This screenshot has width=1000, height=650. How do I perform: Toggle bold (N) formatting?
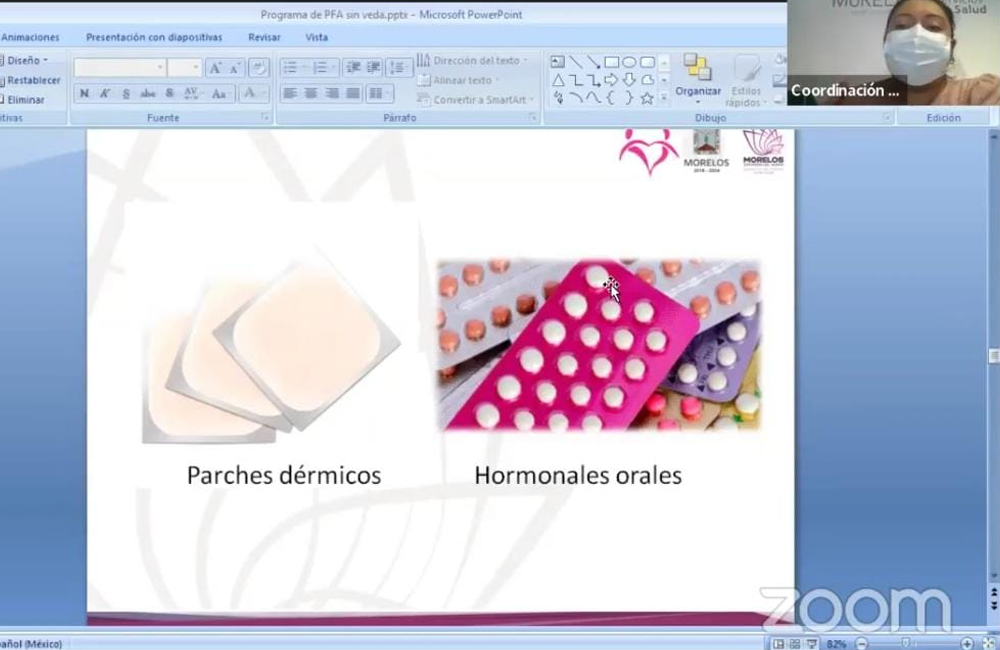(x=84, y=94)
